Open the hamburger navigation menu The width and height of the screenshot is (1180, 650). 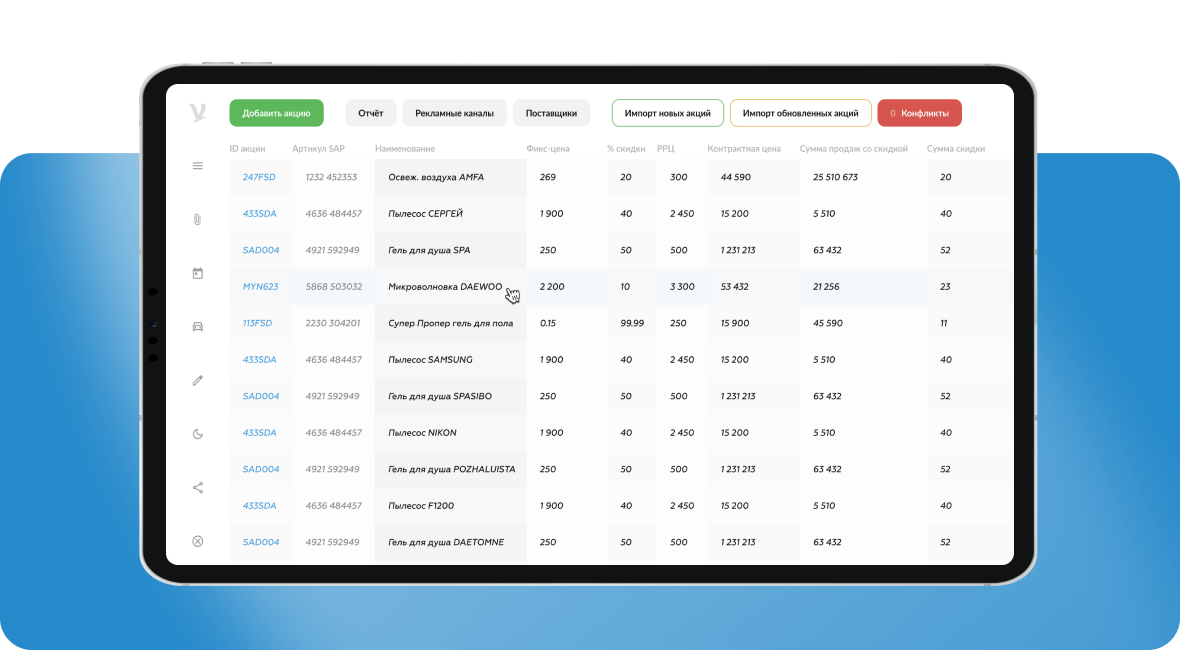point(197,166)
